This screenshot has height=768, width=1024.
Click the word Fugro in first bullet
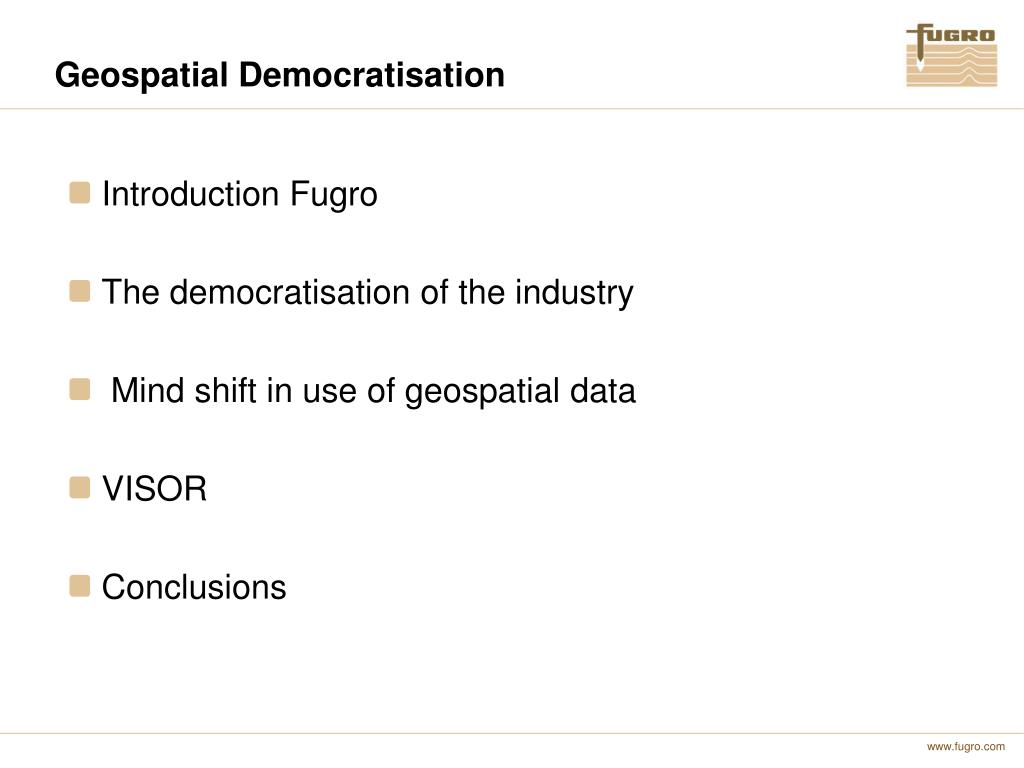pyautogui.click(x=333, y=195)
